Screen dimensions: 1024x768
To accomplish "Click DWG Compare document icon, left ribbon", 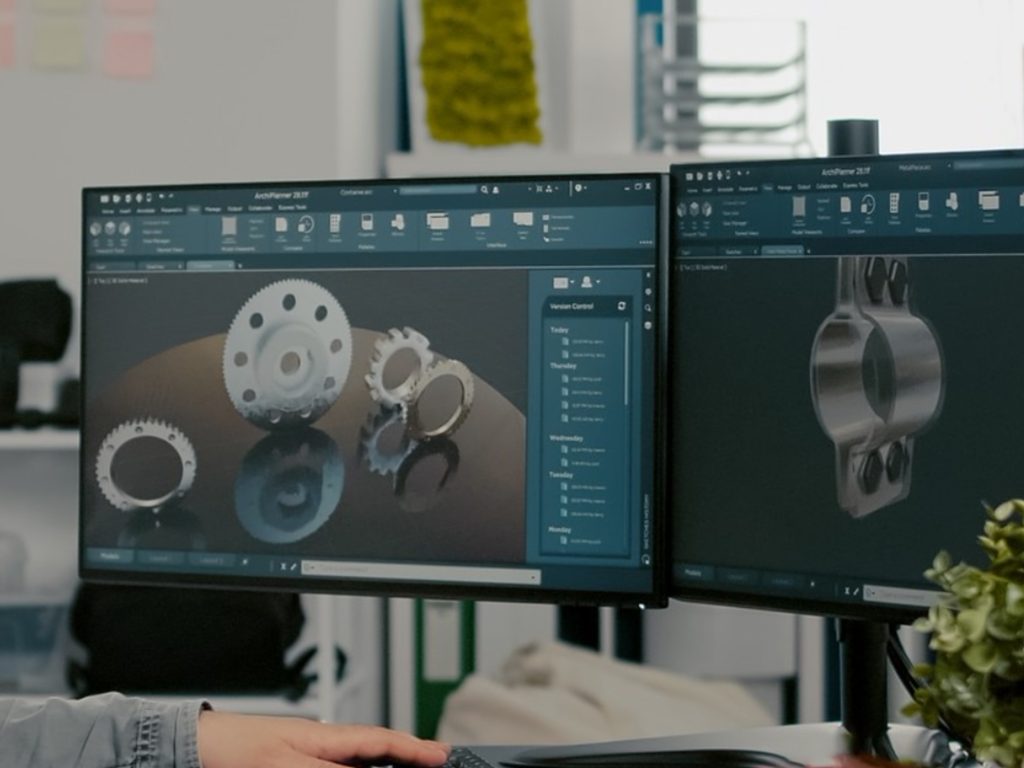I will pos(281,226).
